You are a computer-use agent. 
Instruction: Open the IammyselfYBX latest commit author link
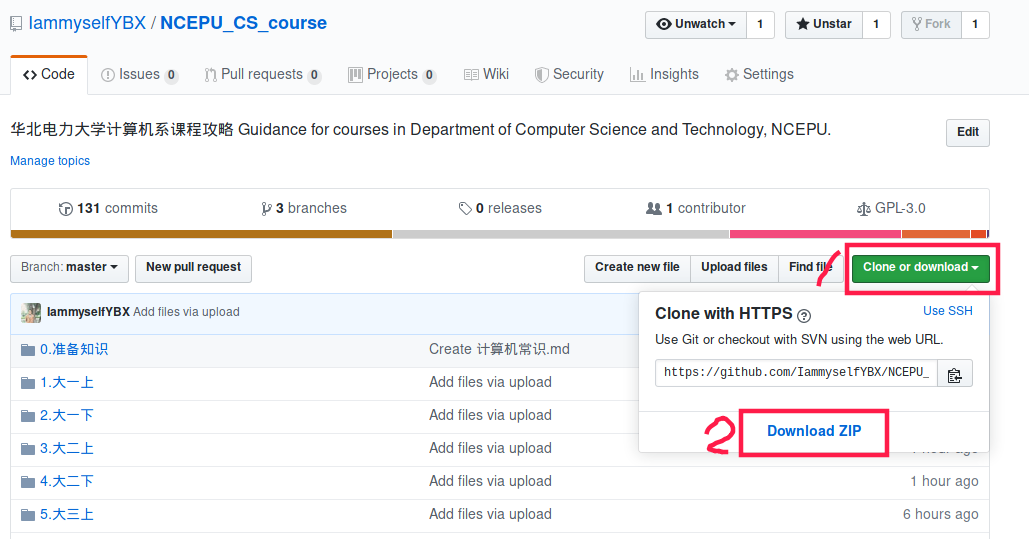tap(89, 313)
